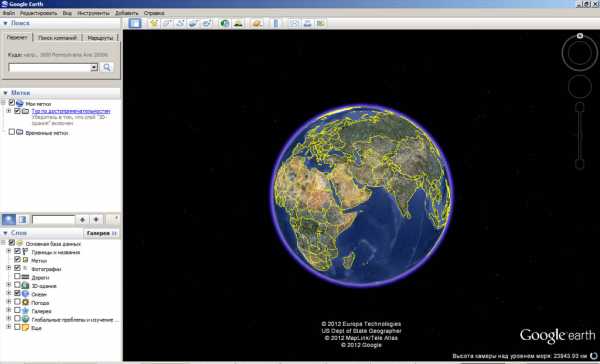Expand the 3D-здания layer tree node
Viewport: 600px width, 364px height.
tap(8, 285)
